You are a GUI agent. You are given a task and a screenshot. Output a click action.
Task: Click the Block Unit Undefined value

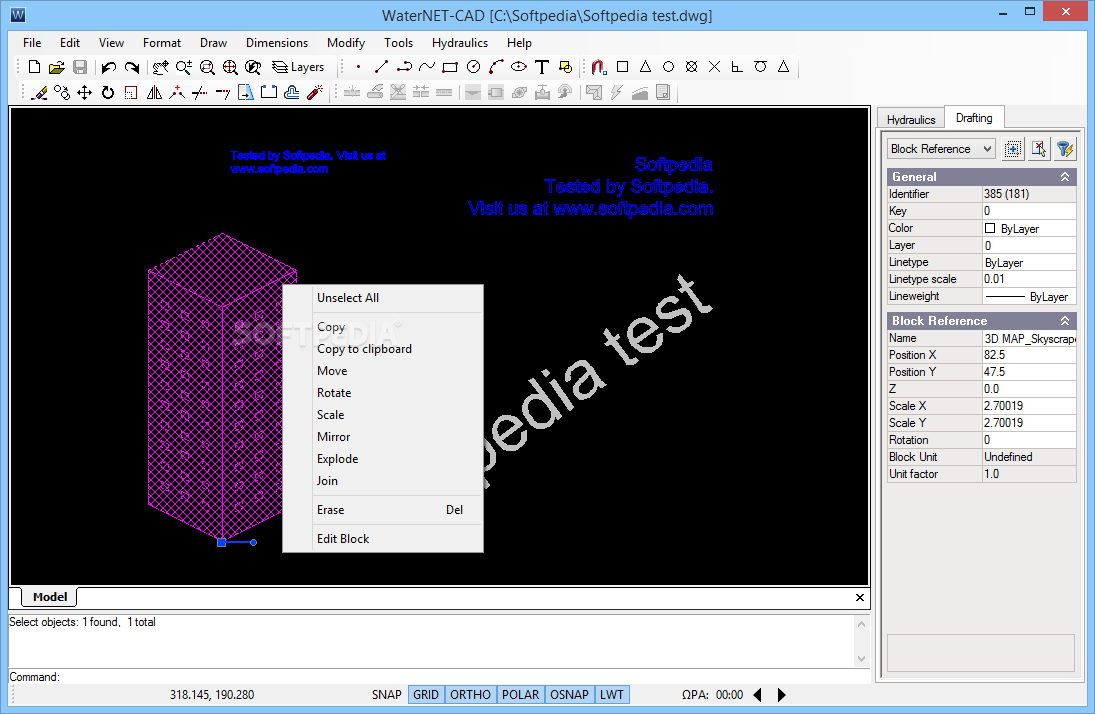coord(1029,457)
